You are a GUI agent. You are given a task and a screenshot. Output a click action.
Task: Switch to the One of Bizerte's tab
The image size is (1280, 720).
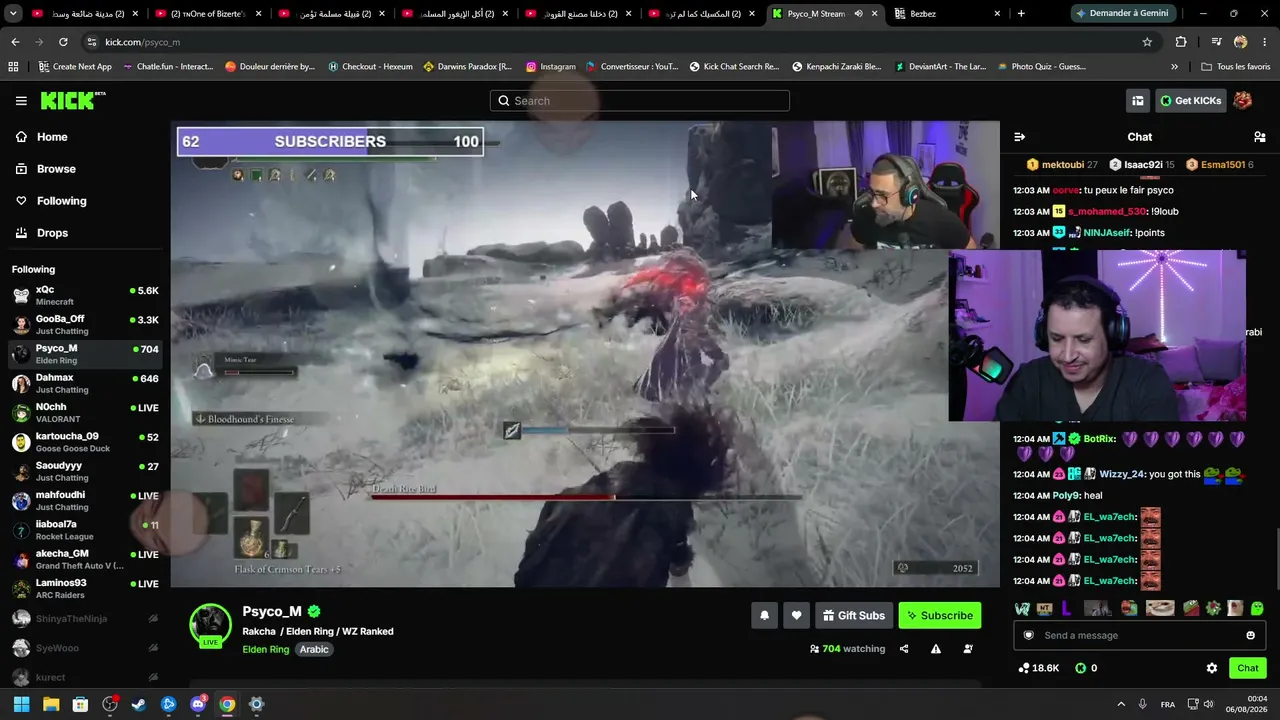point(207,14)
